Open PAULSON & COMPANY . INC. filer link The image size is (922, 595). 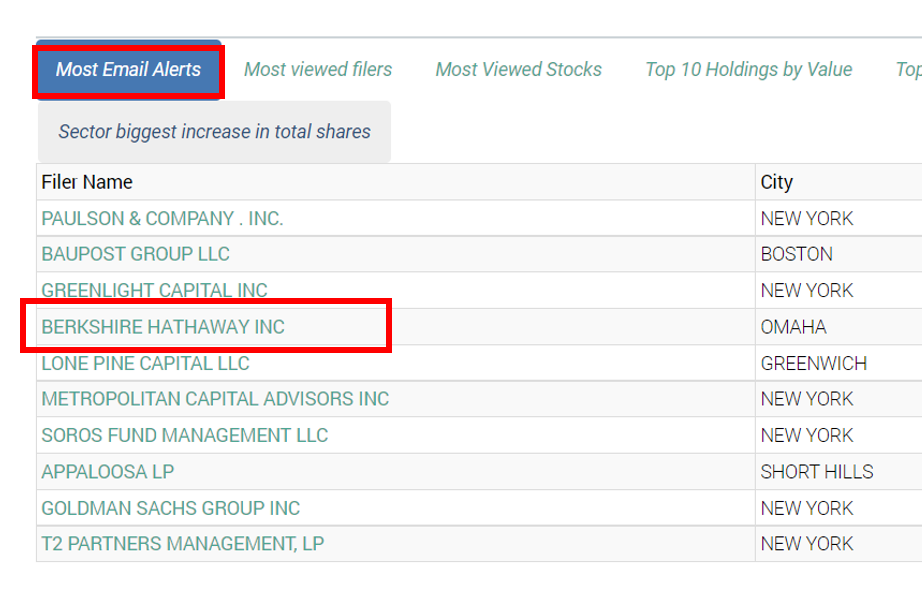(x=162, y=219)
